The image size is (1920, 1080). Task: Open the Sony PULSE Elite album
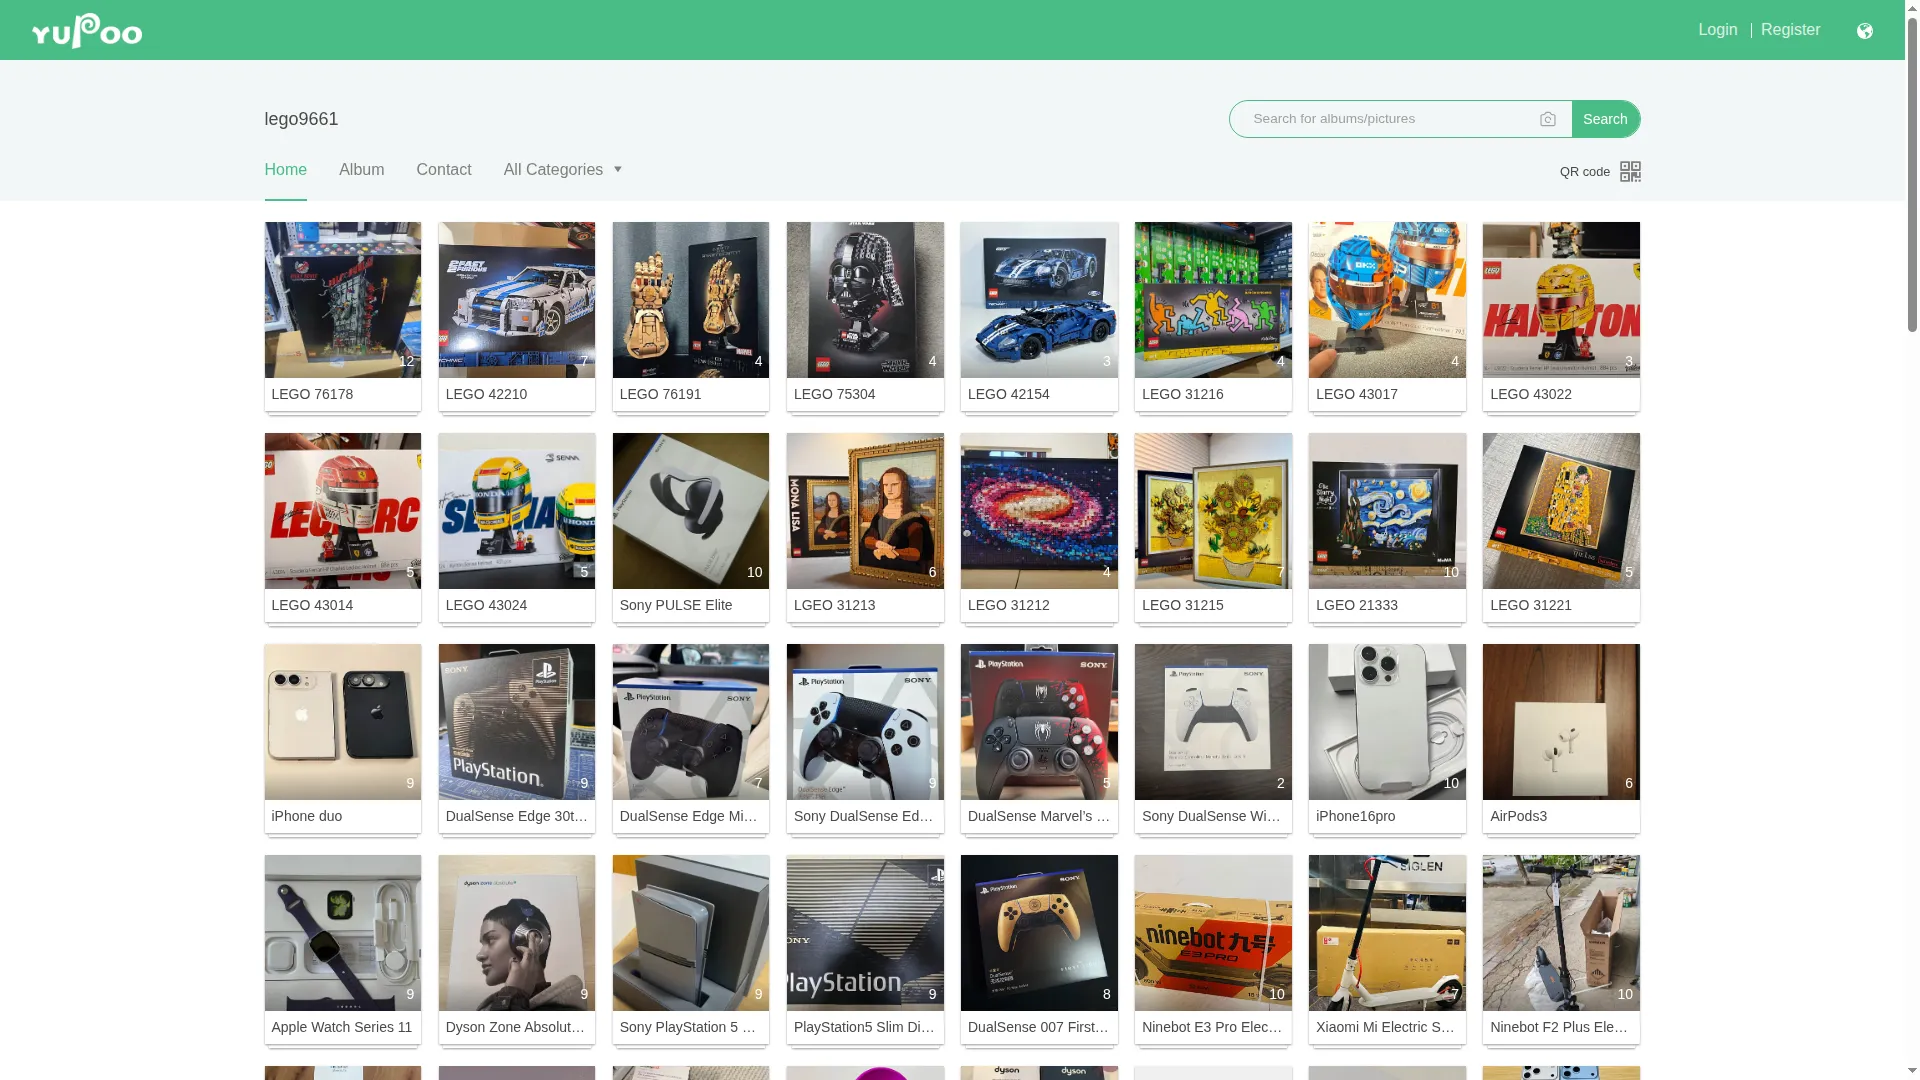[690, 511]
